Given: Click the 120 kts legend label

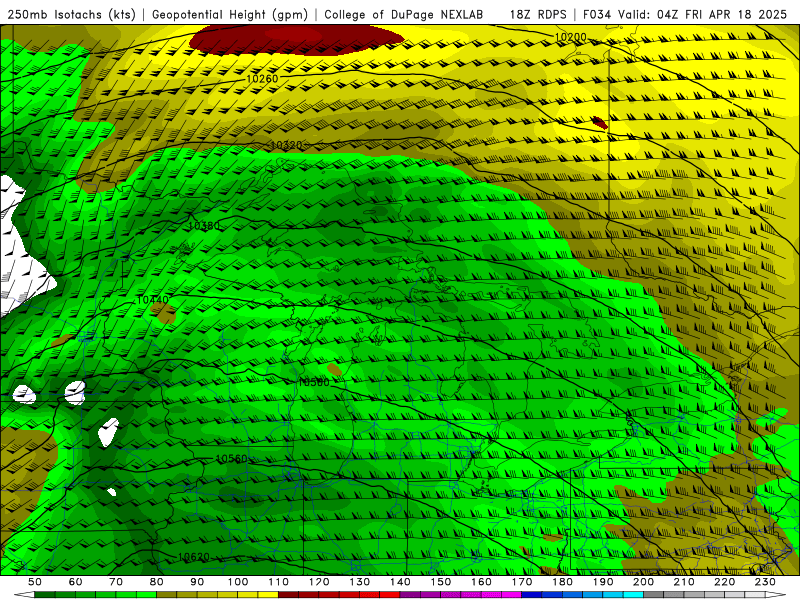Looking at the screenshot, I should (x=319, y=582).
